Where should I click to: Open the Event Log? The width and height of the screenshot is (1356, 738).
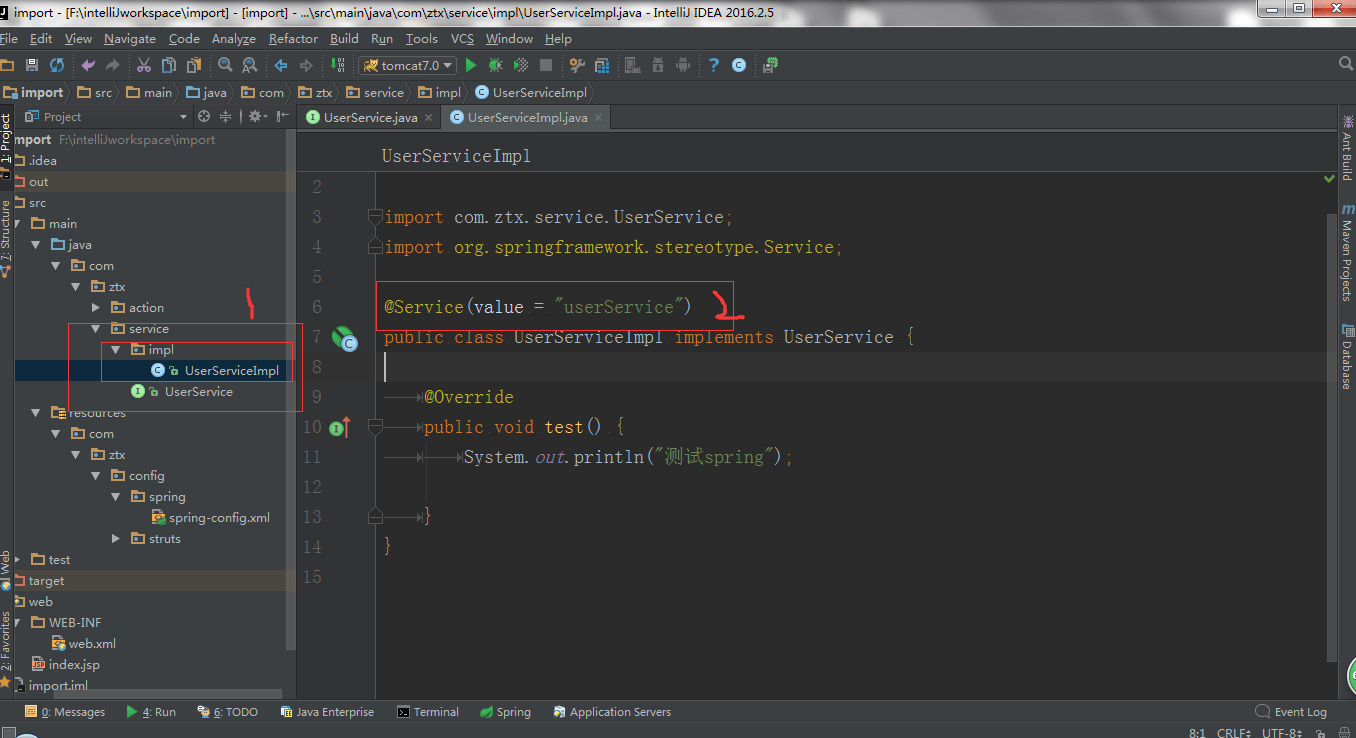coord(1291,712)
